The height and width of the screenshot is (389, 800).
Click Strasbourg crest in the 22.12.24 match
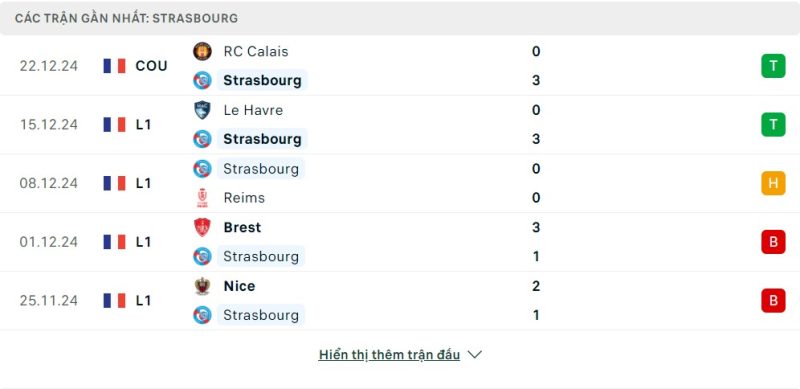pyautogui.click(x=202, y=81)
